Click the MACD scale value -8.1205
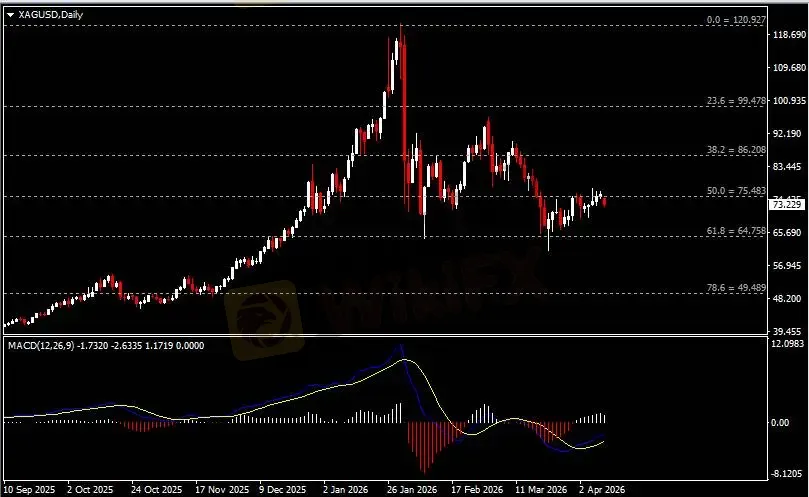Screen dimensions: 809x497 787,474
